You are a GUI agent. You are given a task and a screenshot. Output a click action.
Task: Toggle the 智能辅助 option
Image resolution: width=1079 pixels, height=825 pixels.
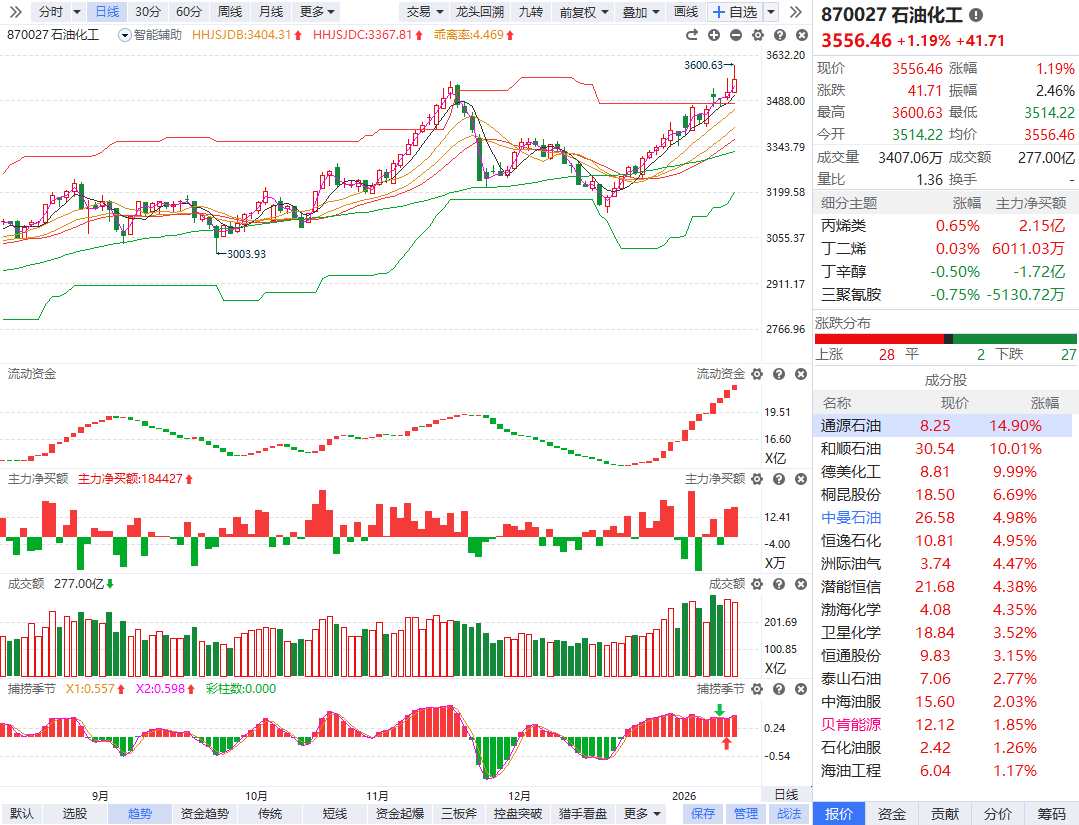point(150,35)
